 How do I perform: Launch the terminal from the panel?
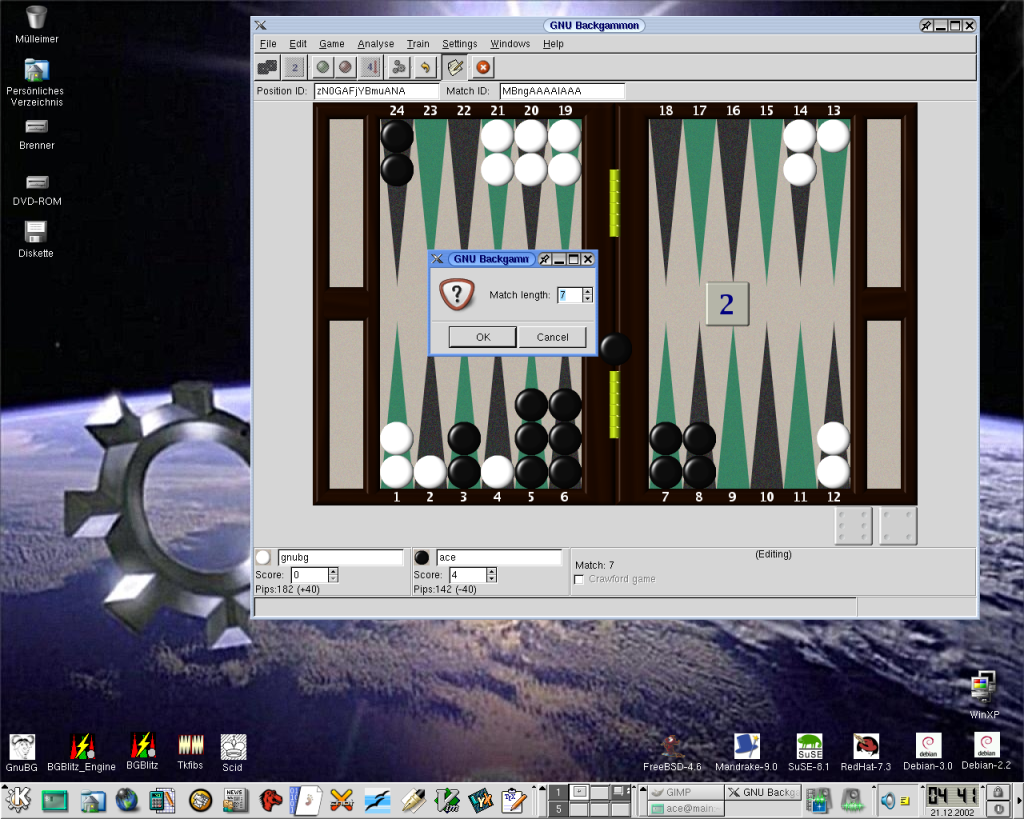[55, 800]
